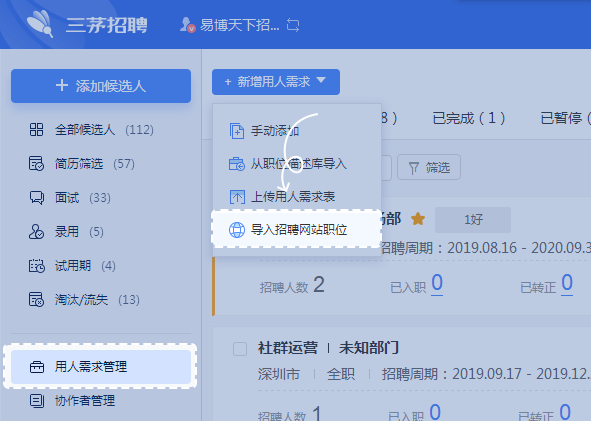This screenshot has height=421, width=591.
Task: Click the 手动添加 document-plus icon
Action: tap(237, 131)
